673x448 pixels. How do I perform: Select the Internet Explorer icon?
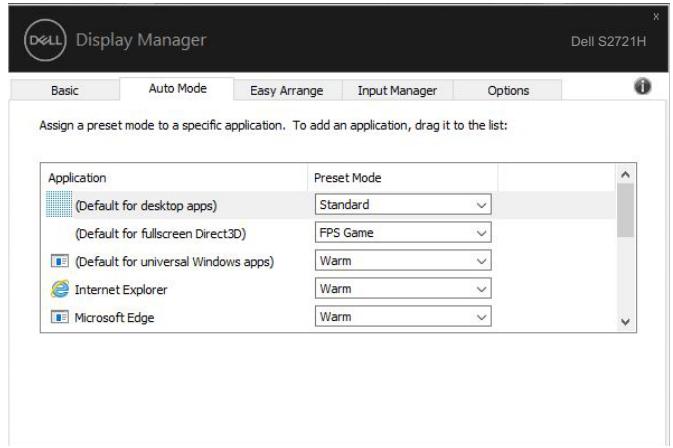[60, 289]
